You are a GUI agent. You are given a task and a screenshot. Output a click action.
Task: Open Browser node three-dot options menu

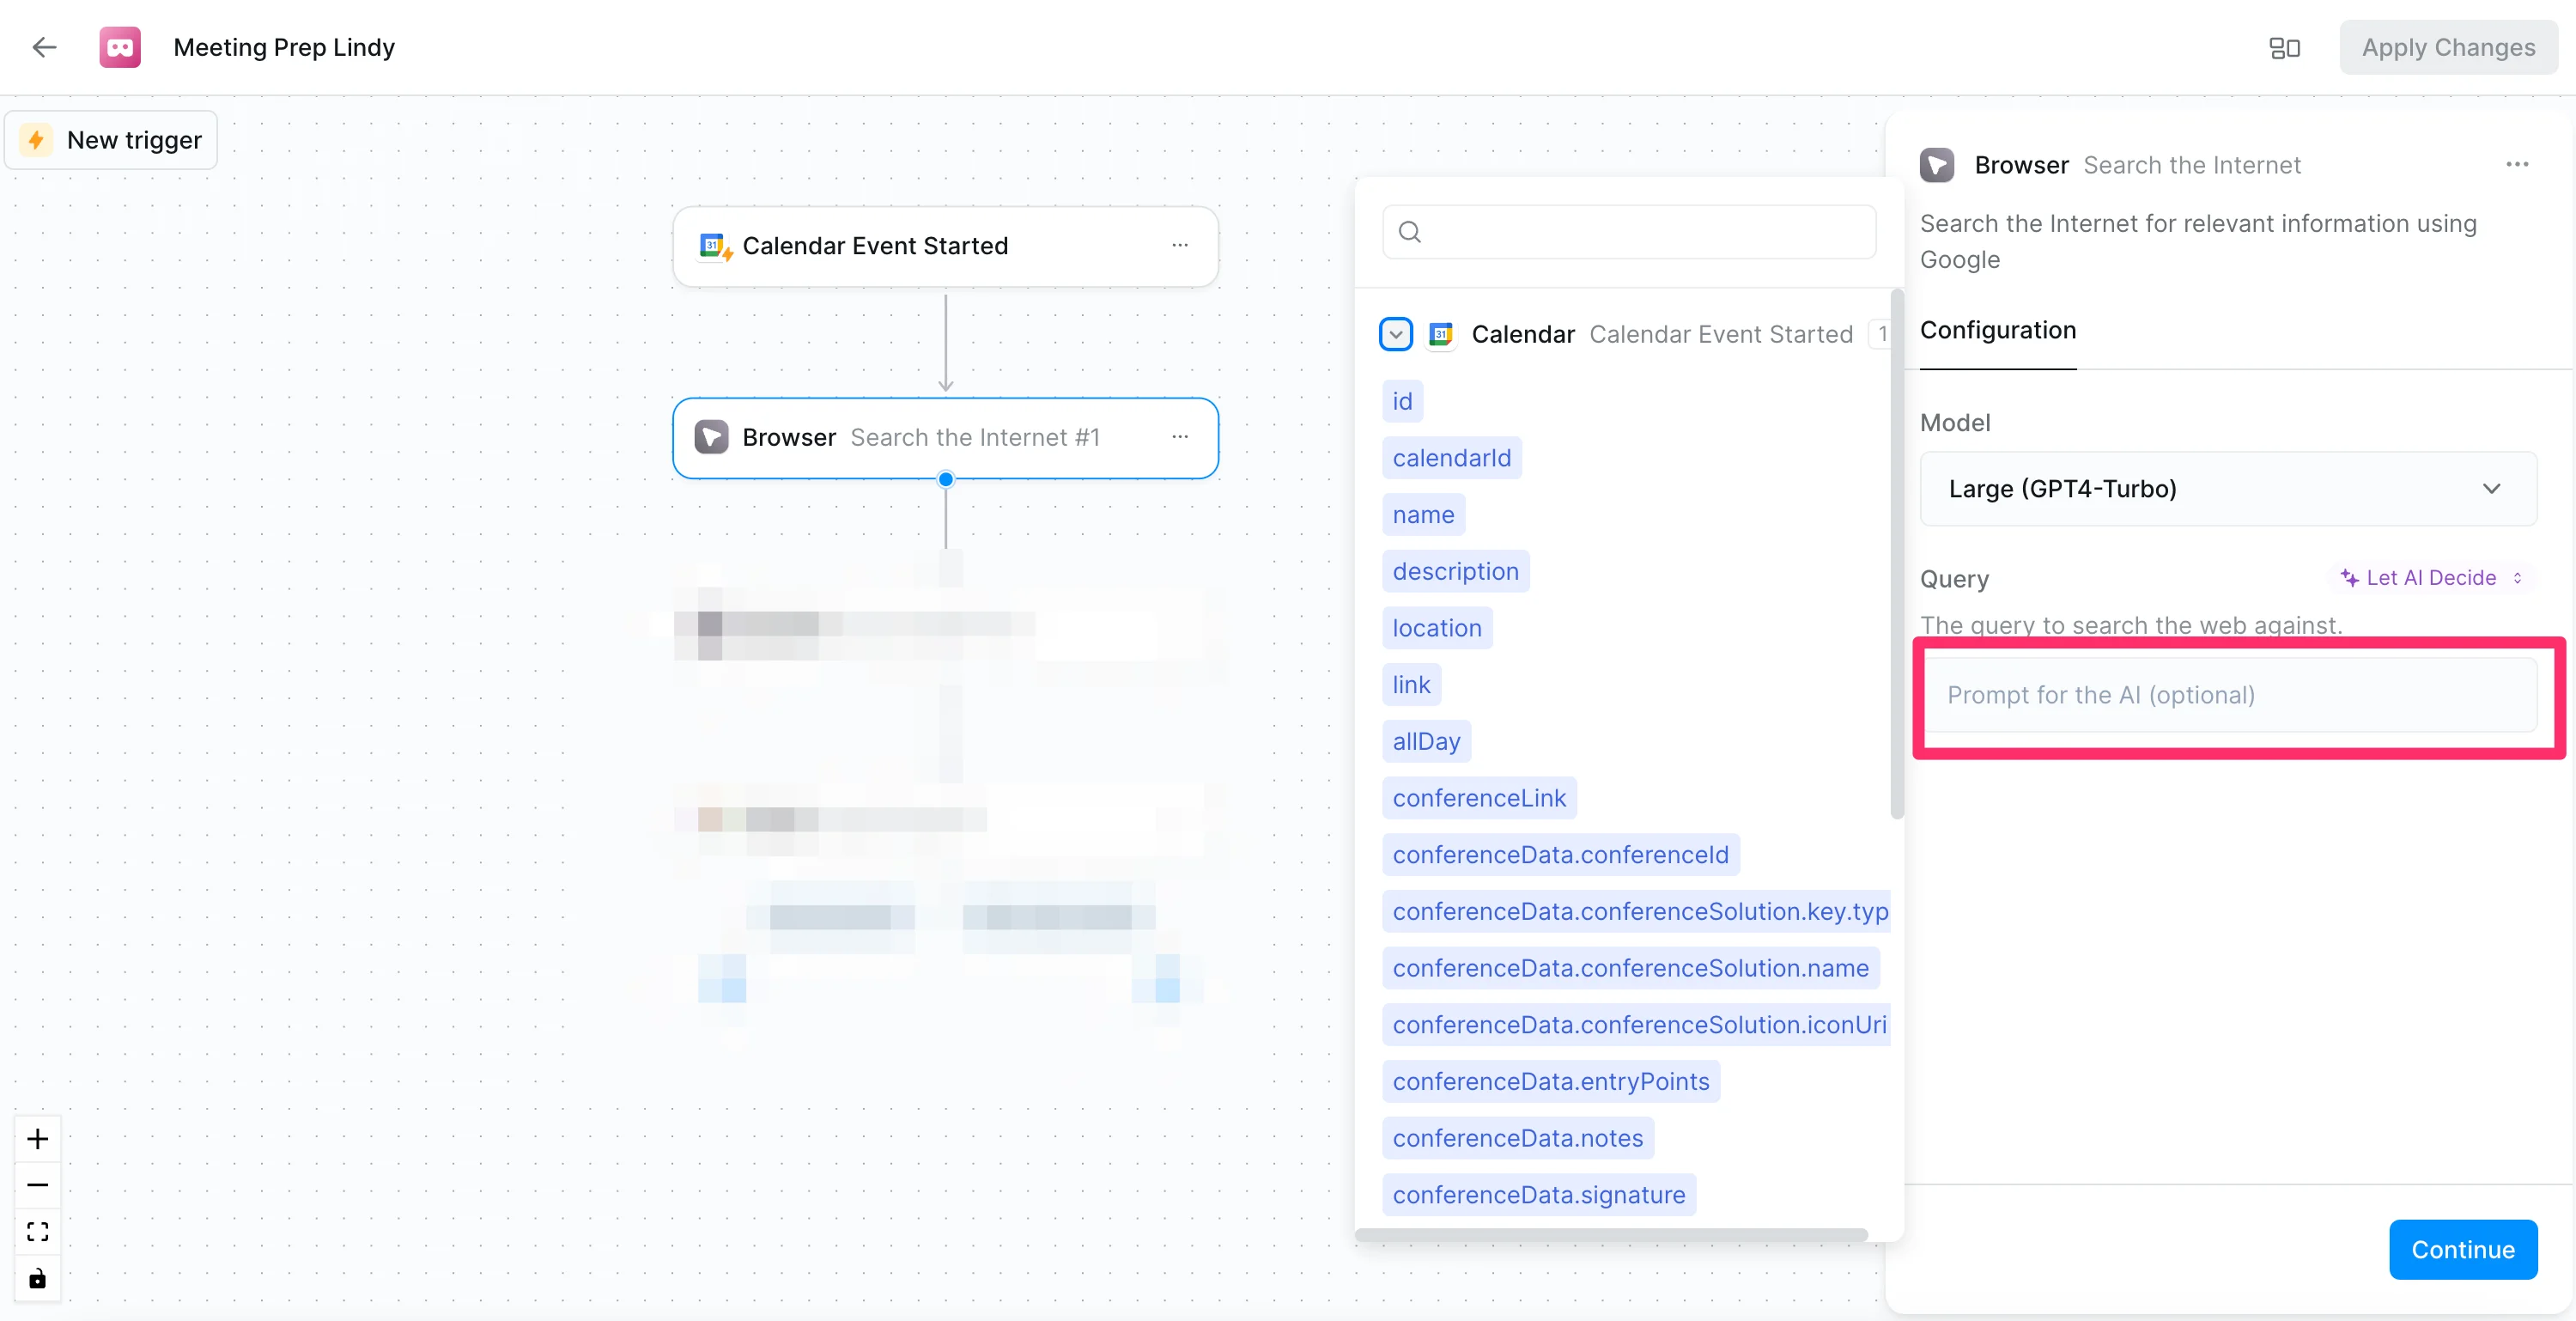coord(1180,437)
